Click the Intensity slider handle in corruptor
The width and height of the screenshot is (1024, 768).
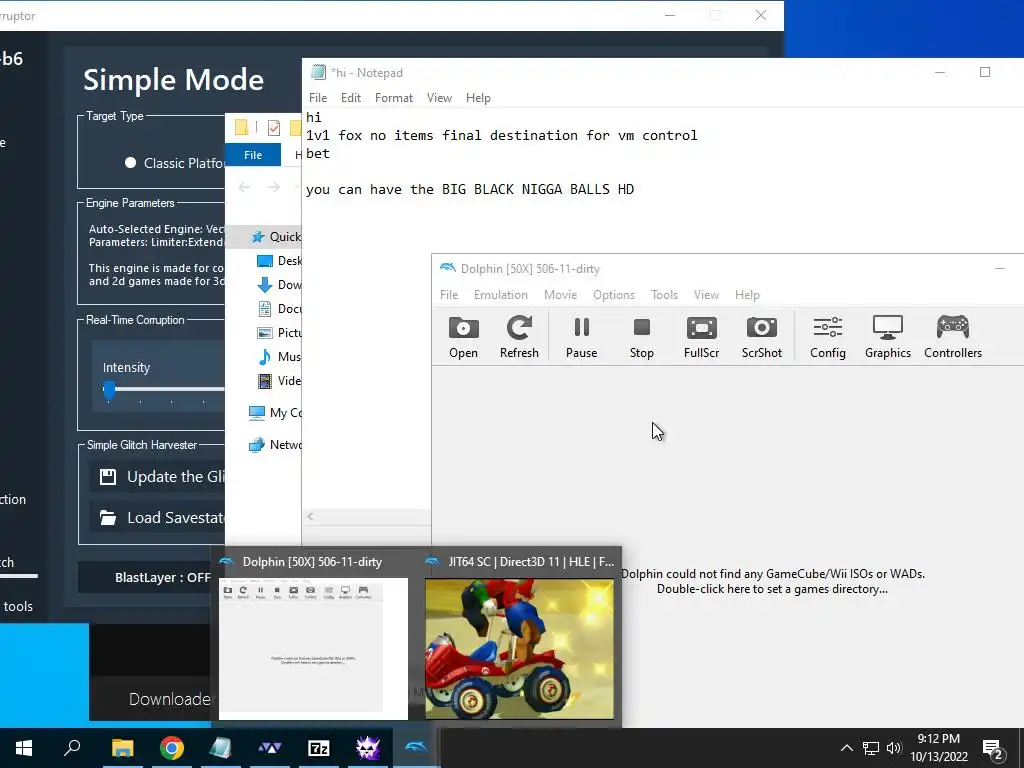pyautogui.click(x=109, y=390)
